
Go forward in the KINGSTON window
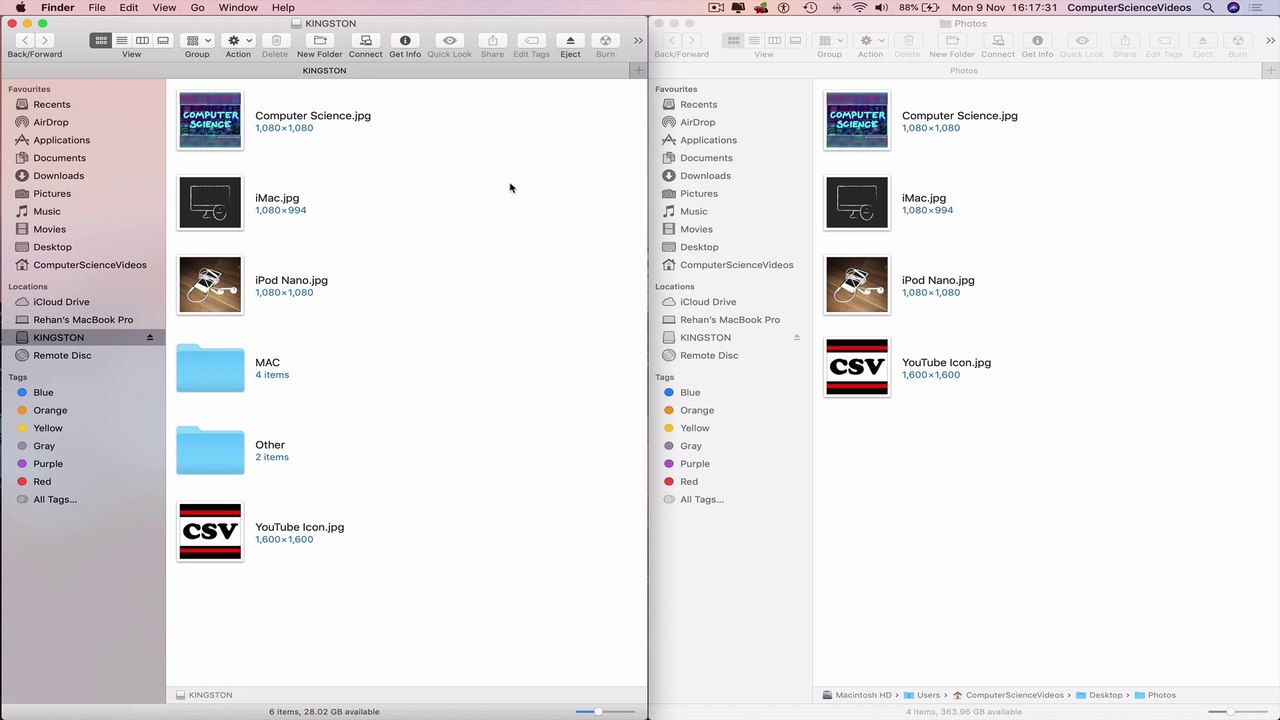coord(44,40)
